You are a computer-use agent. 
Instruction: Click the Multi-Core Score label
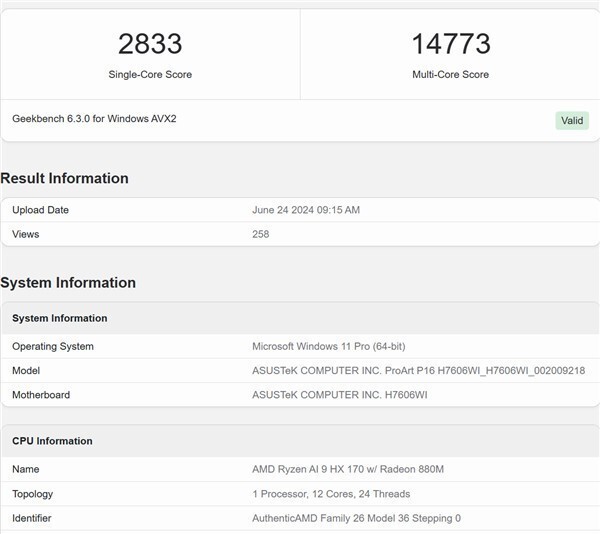click(x=450, y=74)
